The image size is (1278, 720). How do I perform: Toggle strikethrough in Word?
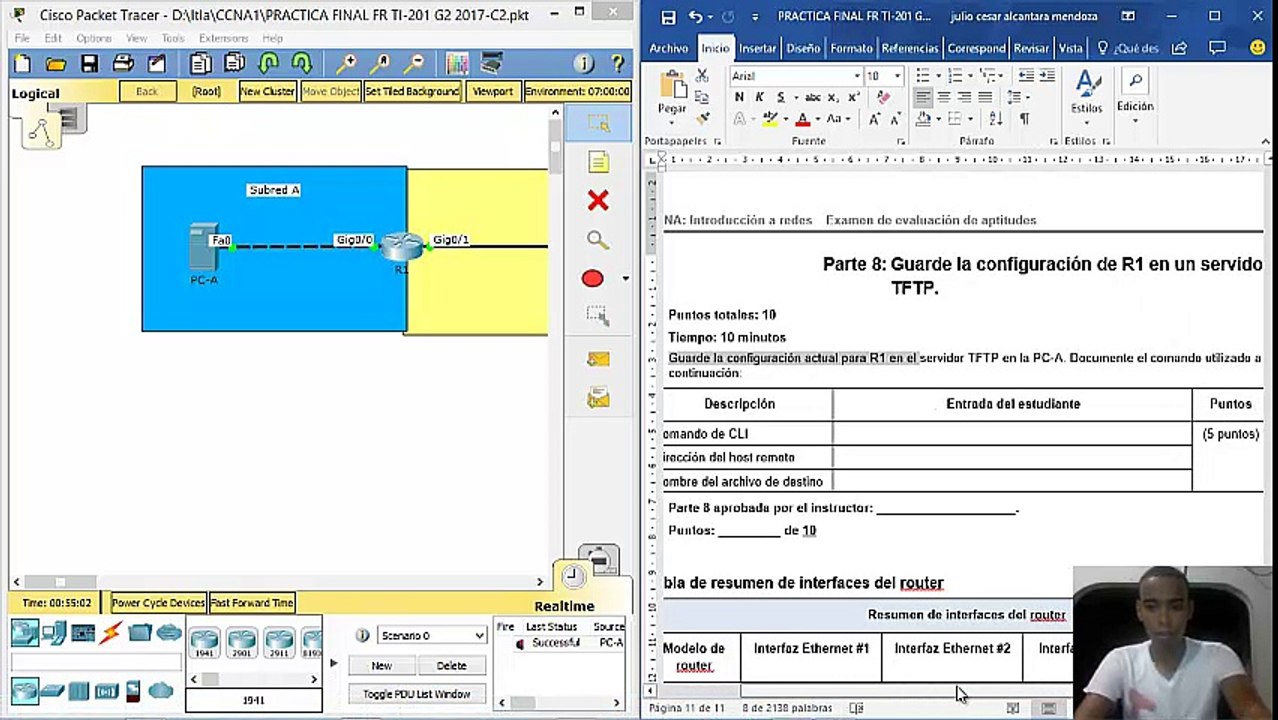coord(813,97)
